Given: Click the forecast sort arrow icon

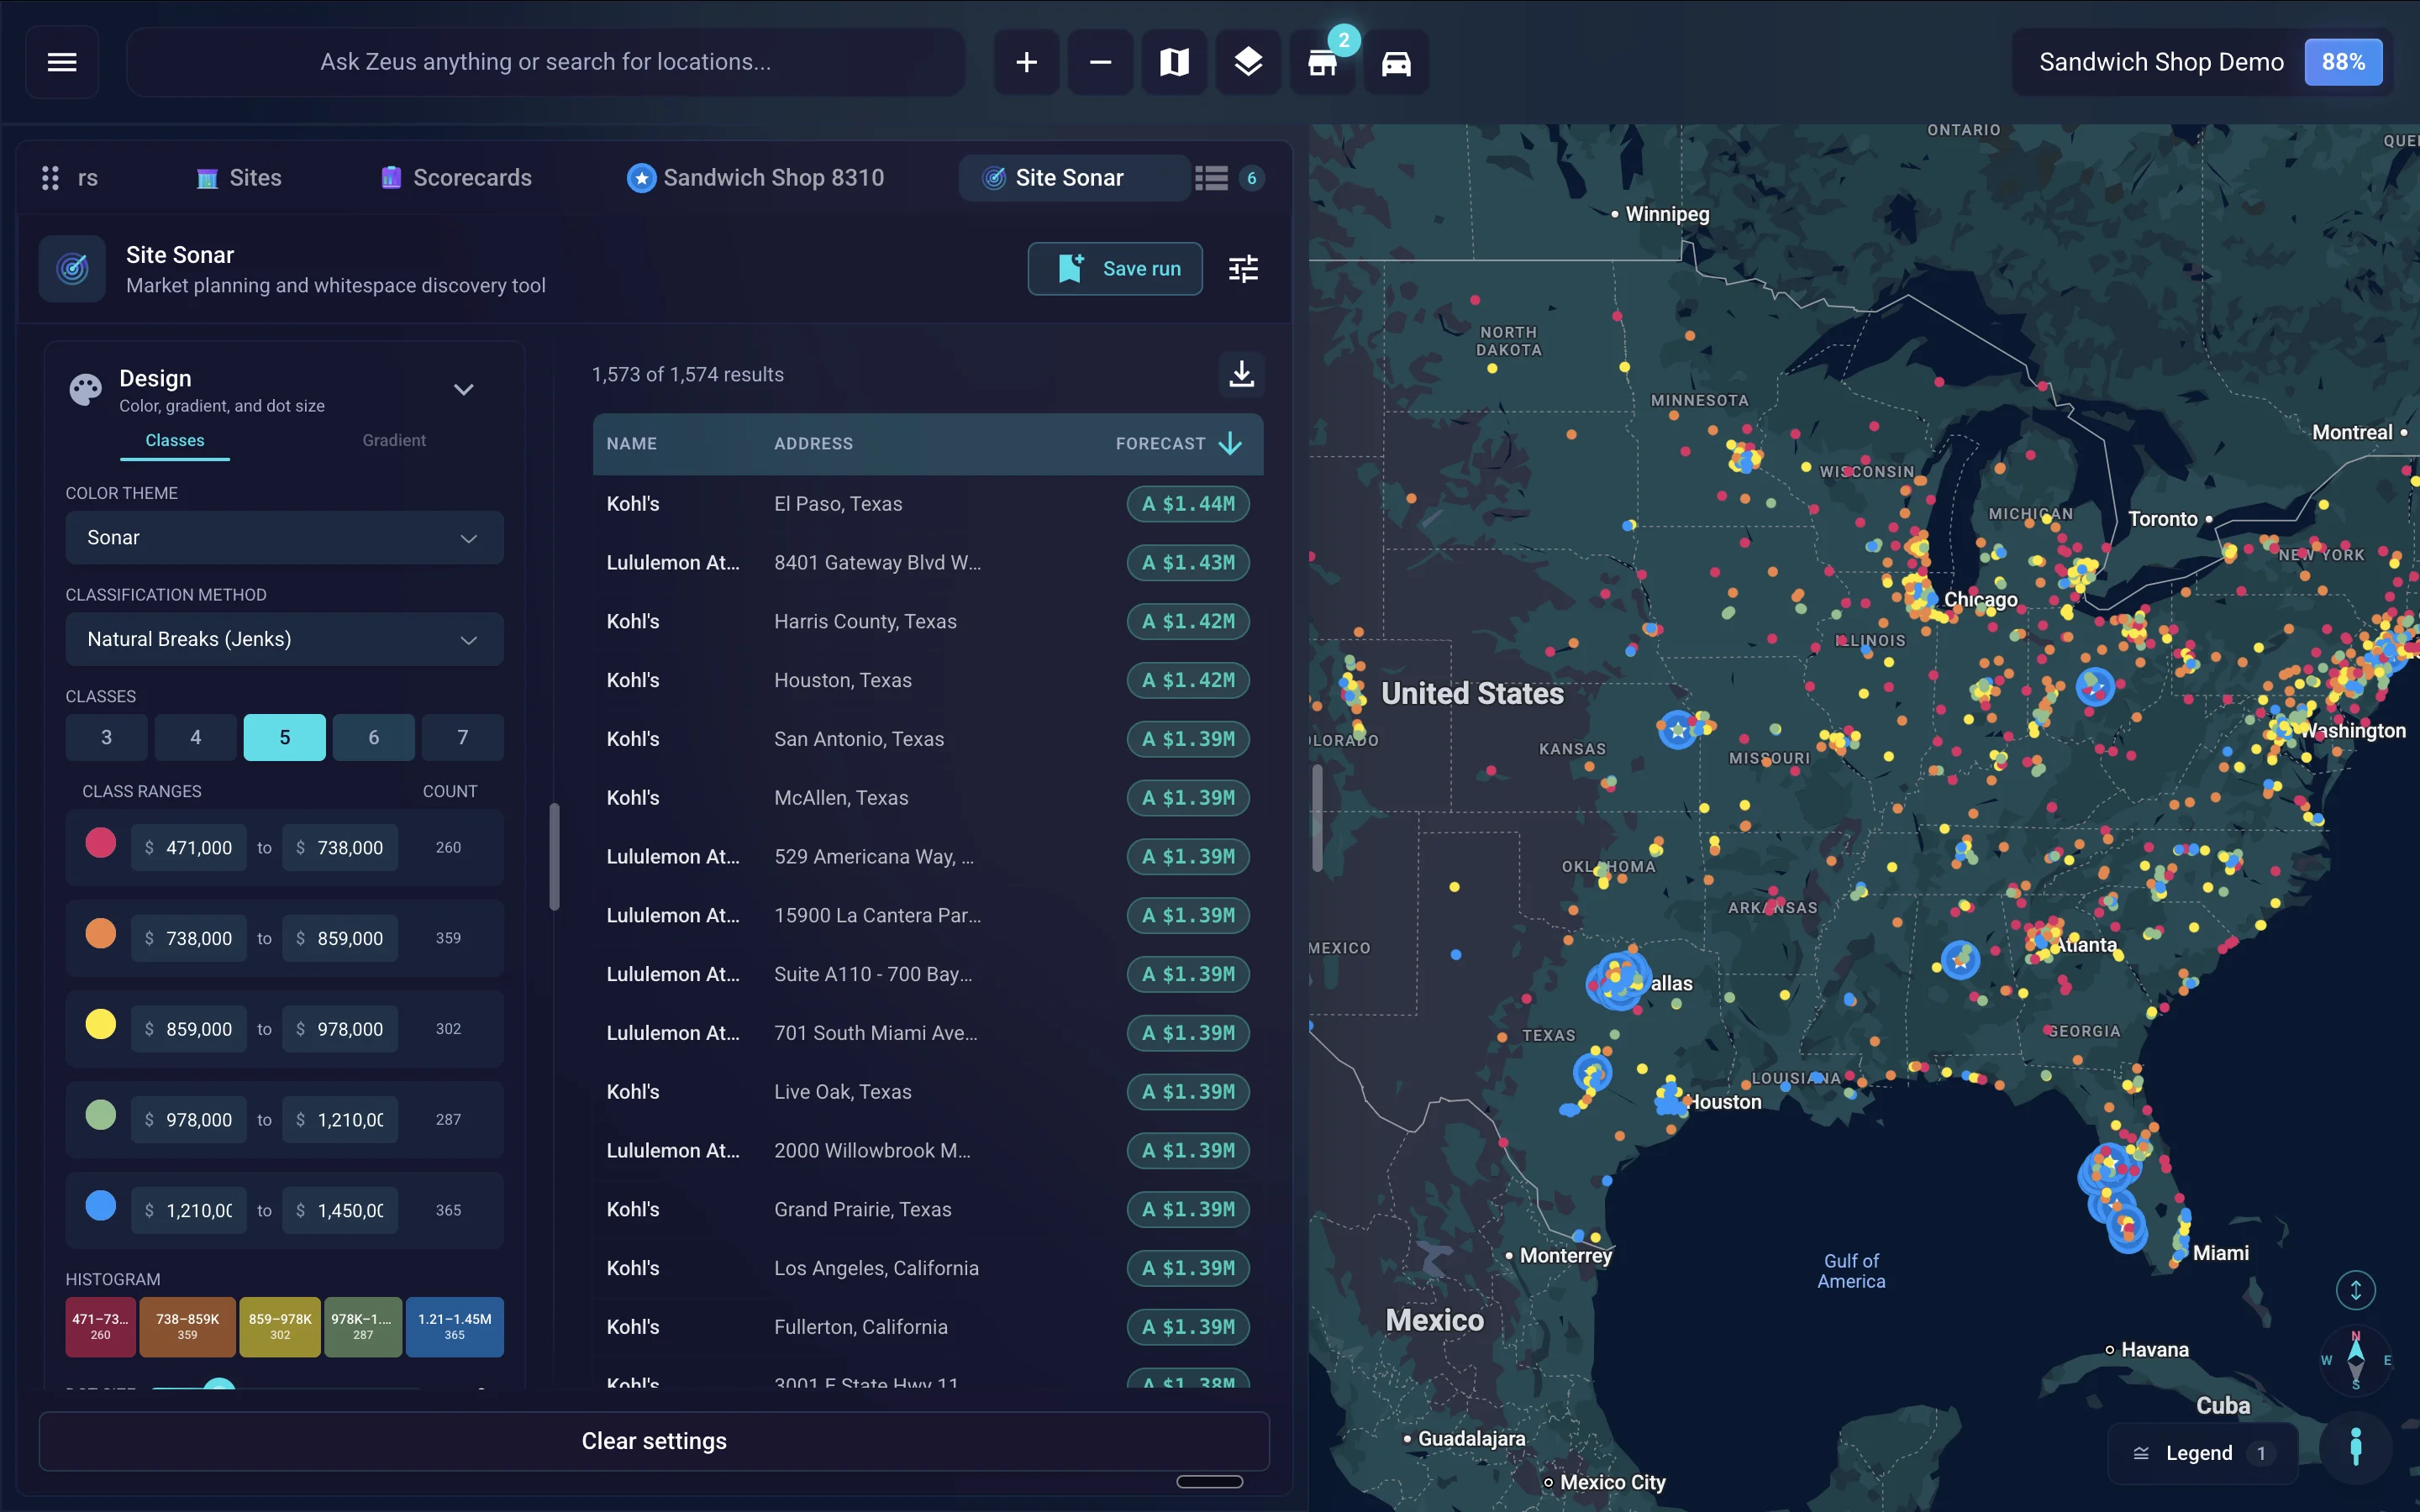Looking at the screenshot, I should tap(1231, 443).
